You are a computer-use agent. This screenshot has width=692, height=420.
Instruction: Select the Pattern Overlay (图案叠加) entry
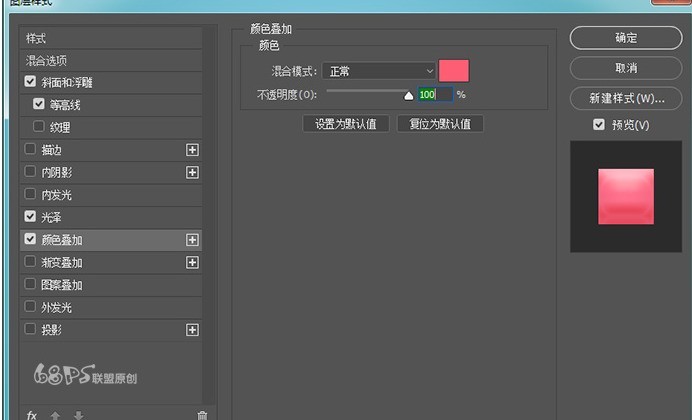(111, 285)
